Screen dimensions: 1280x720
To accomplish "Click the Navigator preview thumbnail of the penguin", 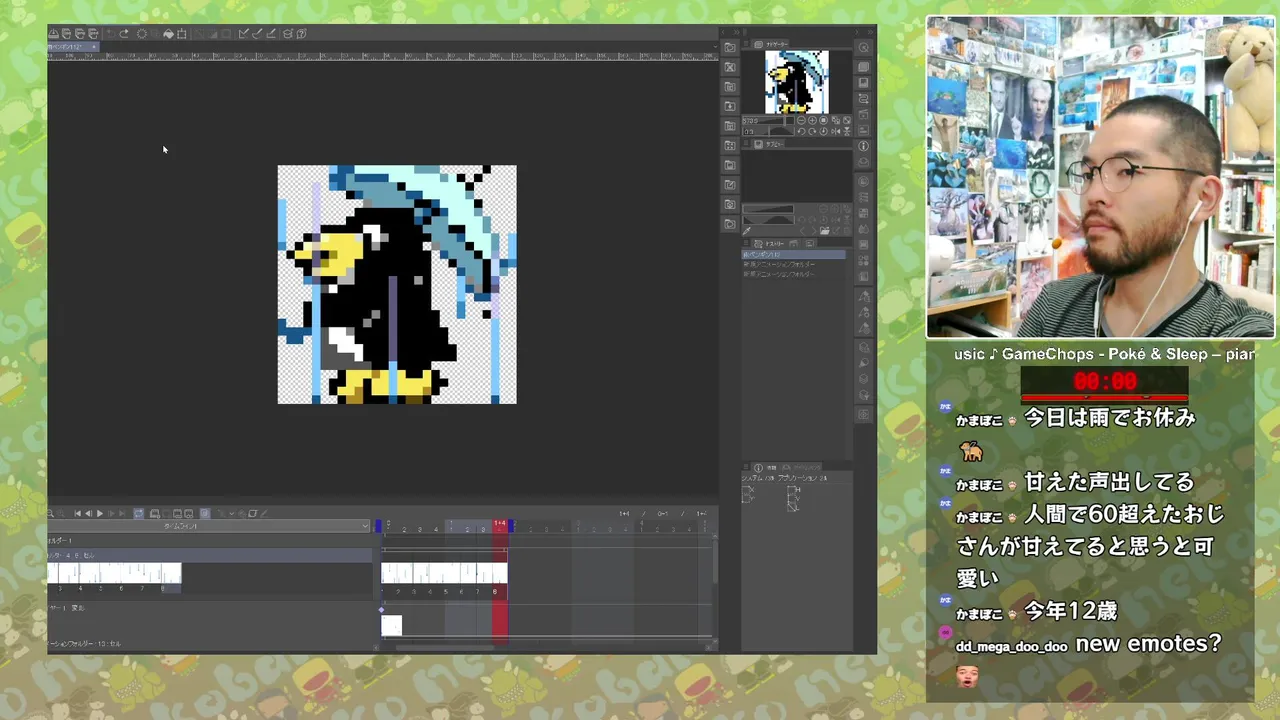I will [x=797, y=82].
